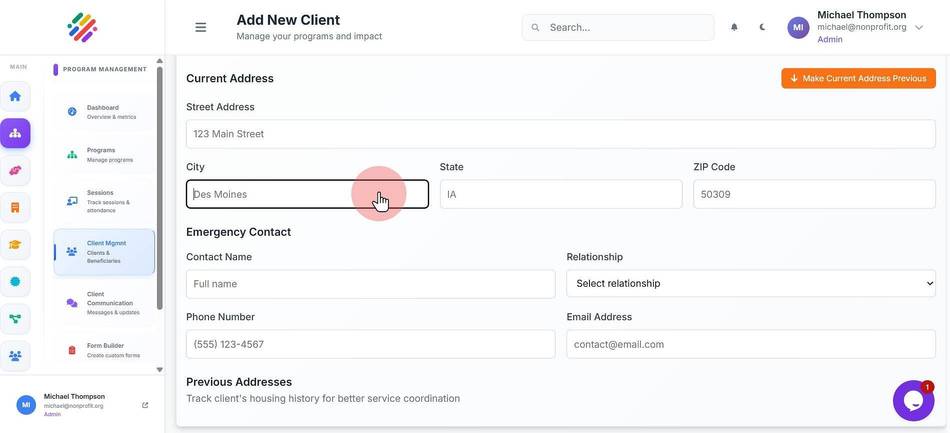Screen dimensions: 950x433
Task: Click sidebar scroll down arrow
Action: [159, 369]
